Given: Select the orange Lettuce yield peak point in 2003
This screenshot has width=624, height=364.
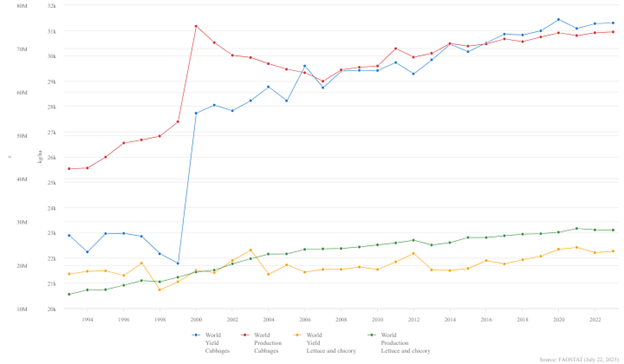Looking at the screenshot, I should pyautogui.click(x=250, y=250).
